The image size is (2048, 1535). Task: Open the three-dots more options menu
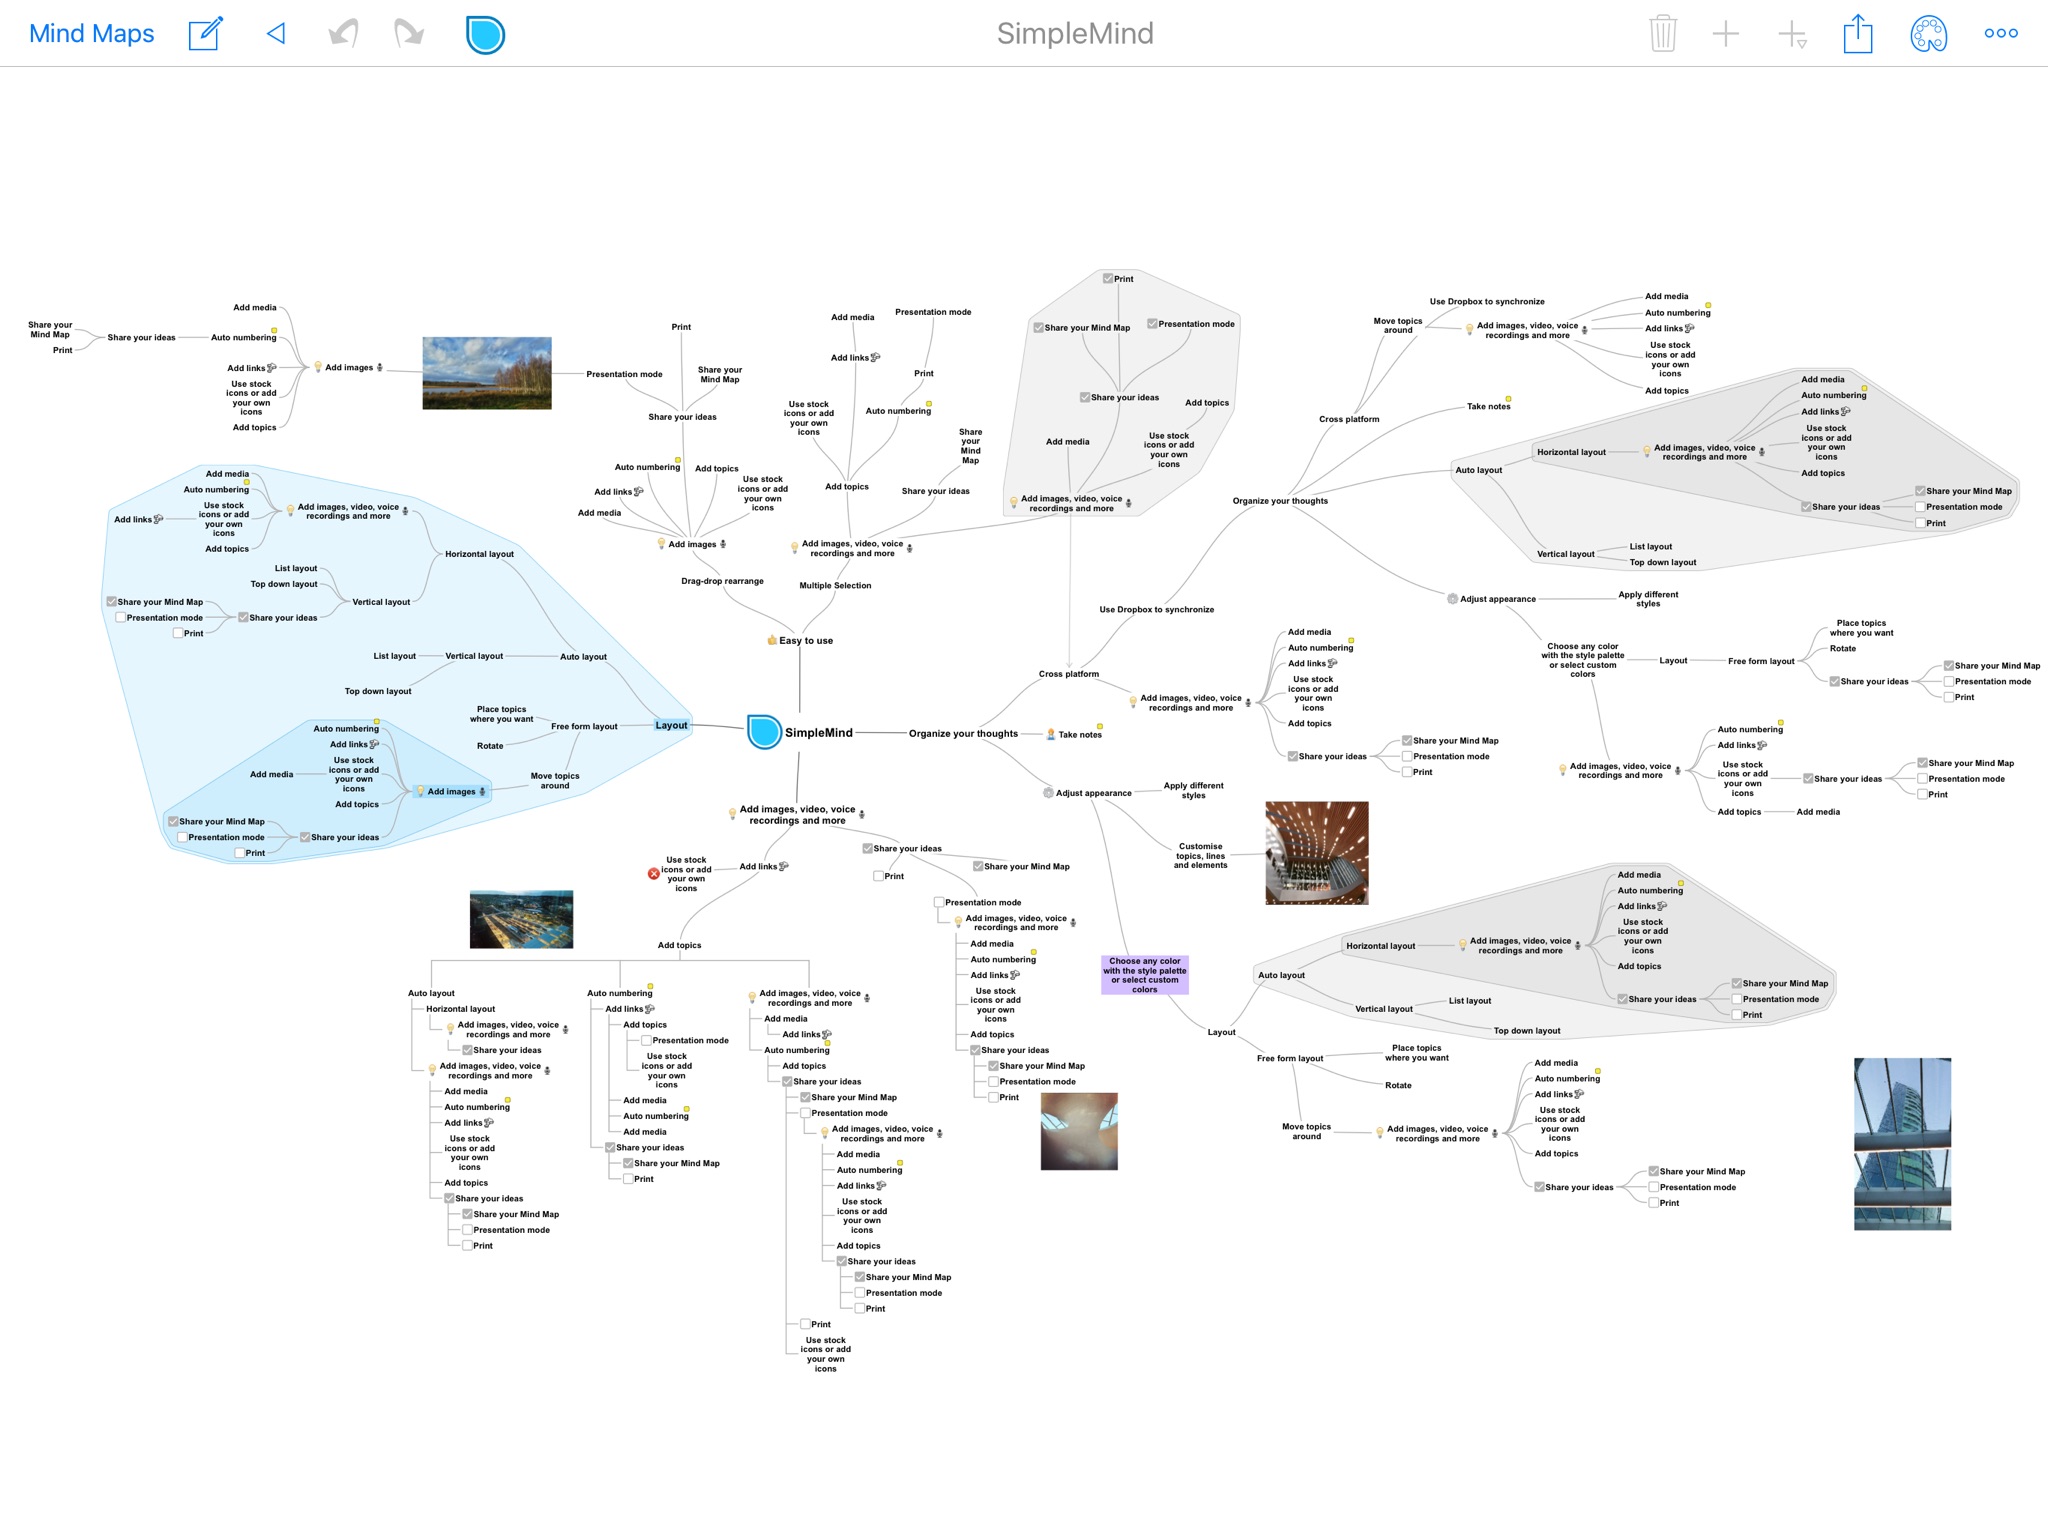[x=2001, y=33]
